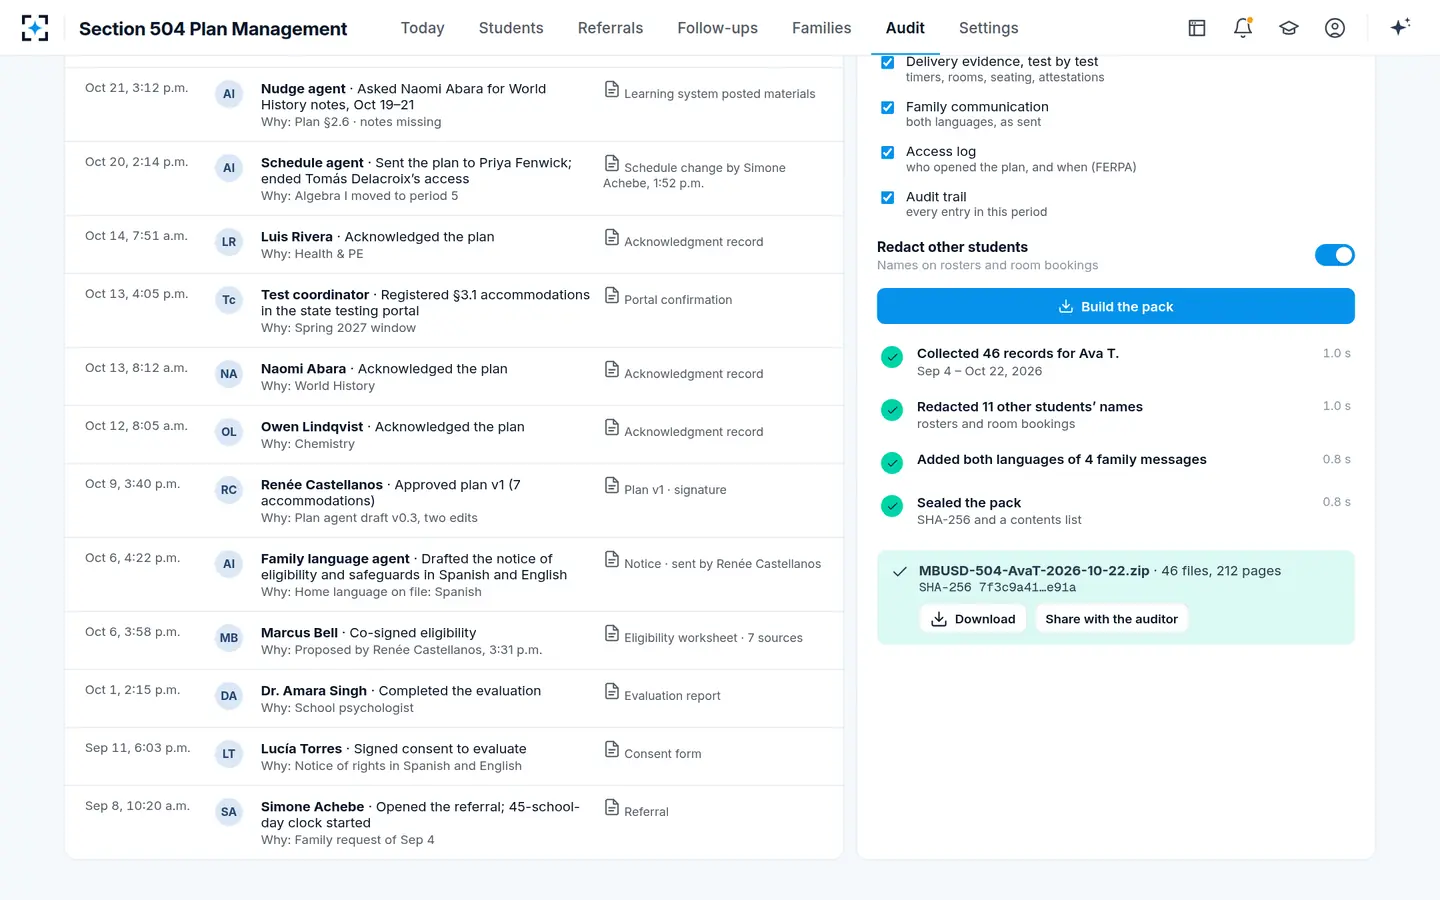The height and width of the screenshot is (900, 1440).
Task: Open notifications bell
Action: (1243, 28)
